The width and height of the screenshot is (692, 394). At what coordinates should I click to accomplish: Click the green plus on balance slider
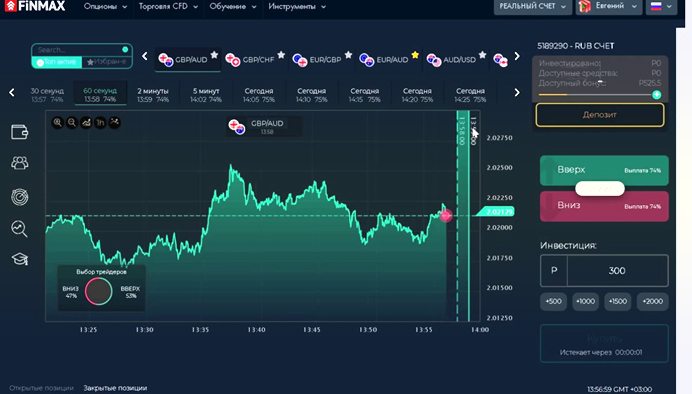pos(657,94)
